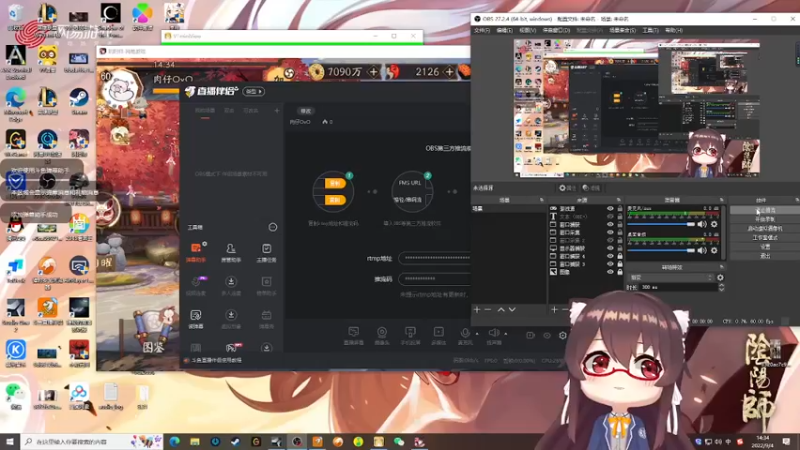The width and height of the screenshot is (800, 450).
Task: Open source 属性 (Properties) button above docks
Action: (567, 188)
